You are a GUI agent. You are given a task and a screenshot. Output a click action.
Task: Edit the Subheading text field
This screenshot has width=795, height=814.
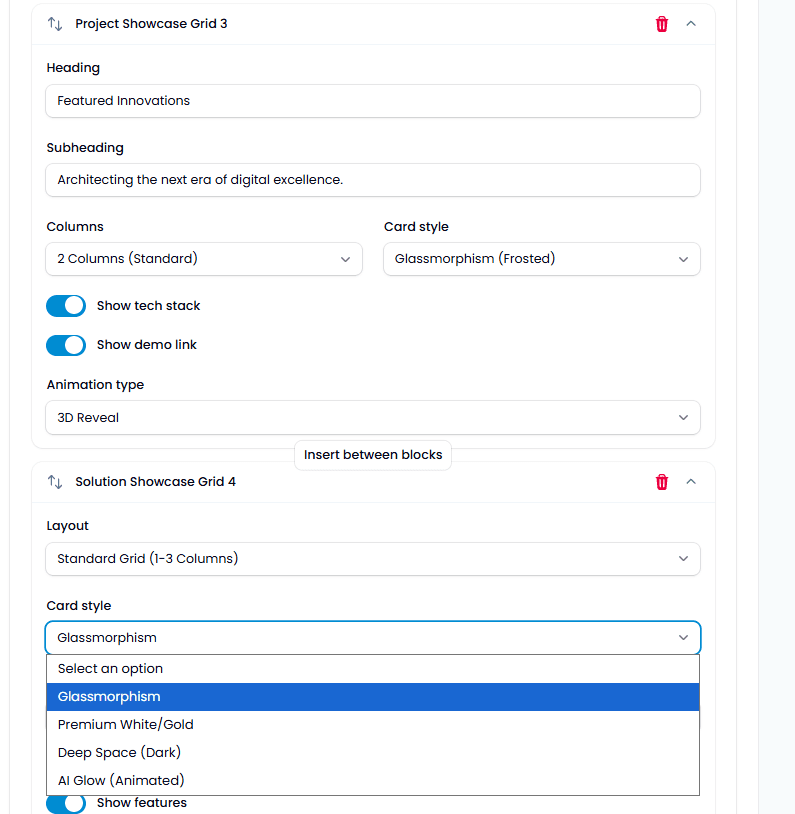(373, 180)
